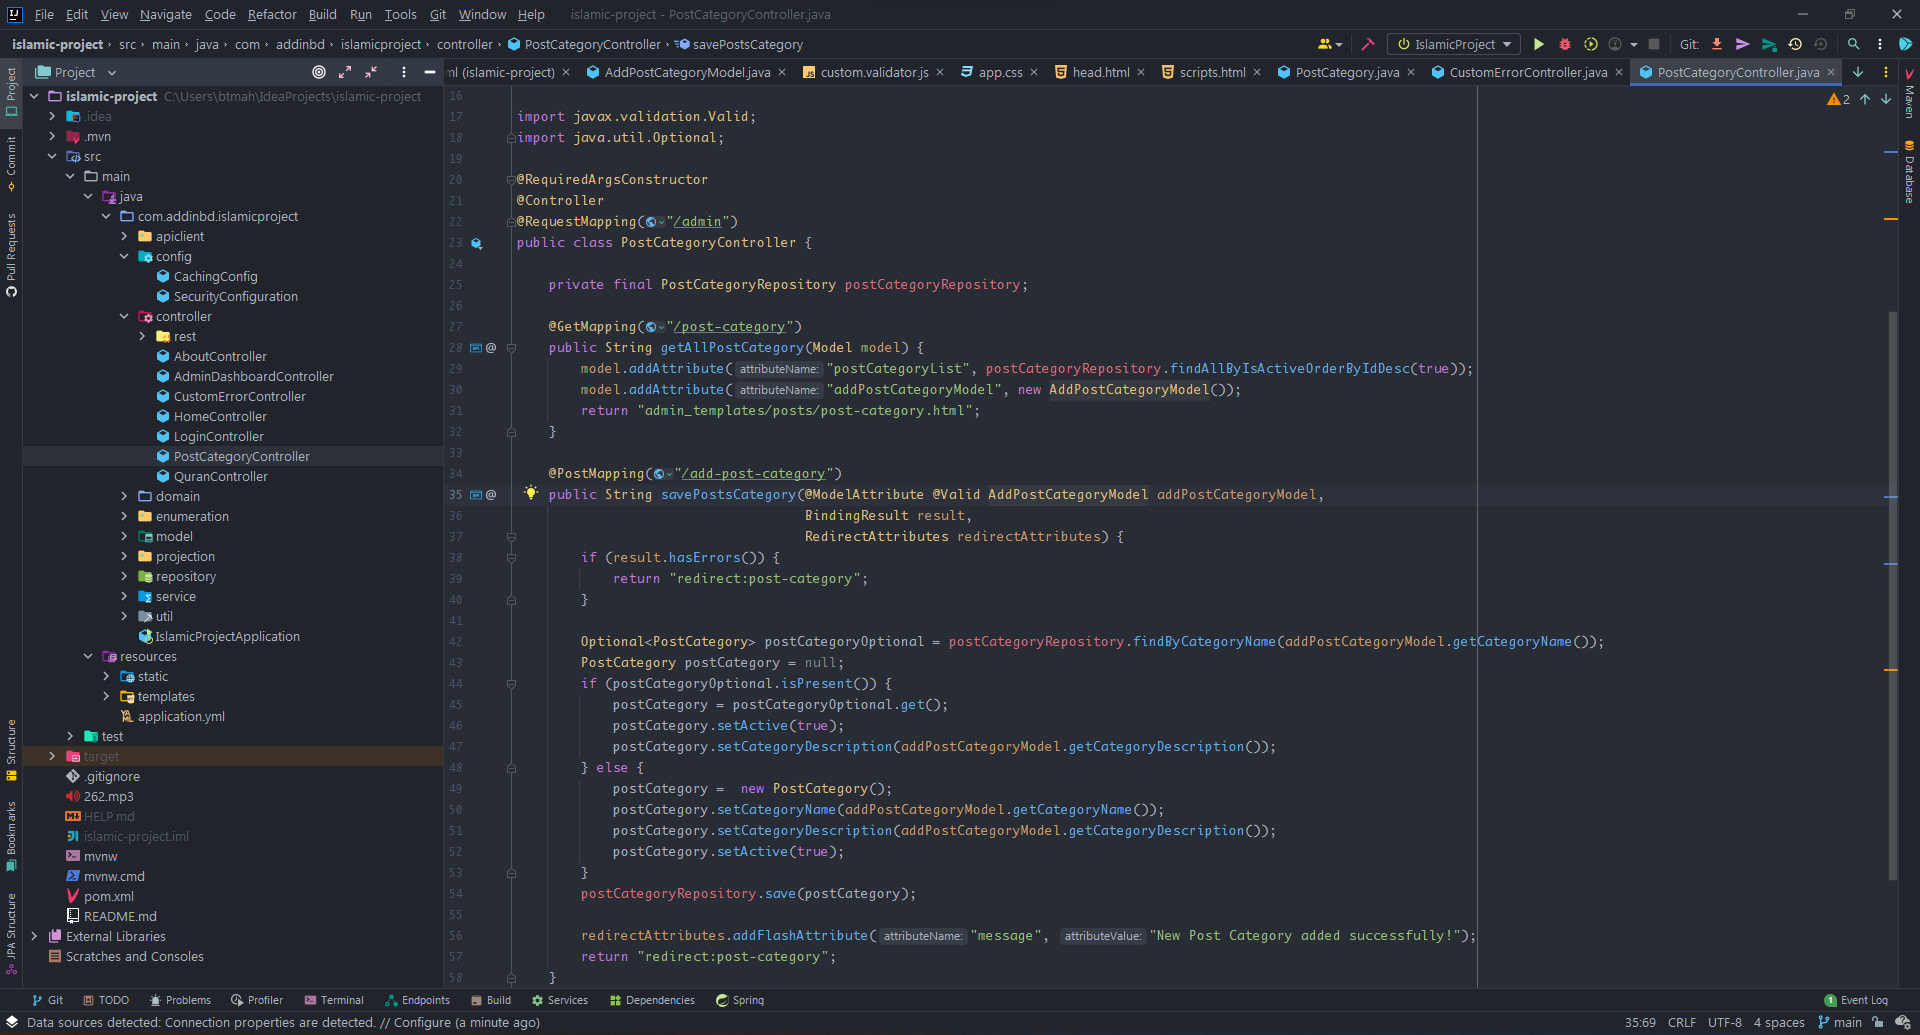
Task: Open the Terminal tool window
Action: [x=334, y=1000]
